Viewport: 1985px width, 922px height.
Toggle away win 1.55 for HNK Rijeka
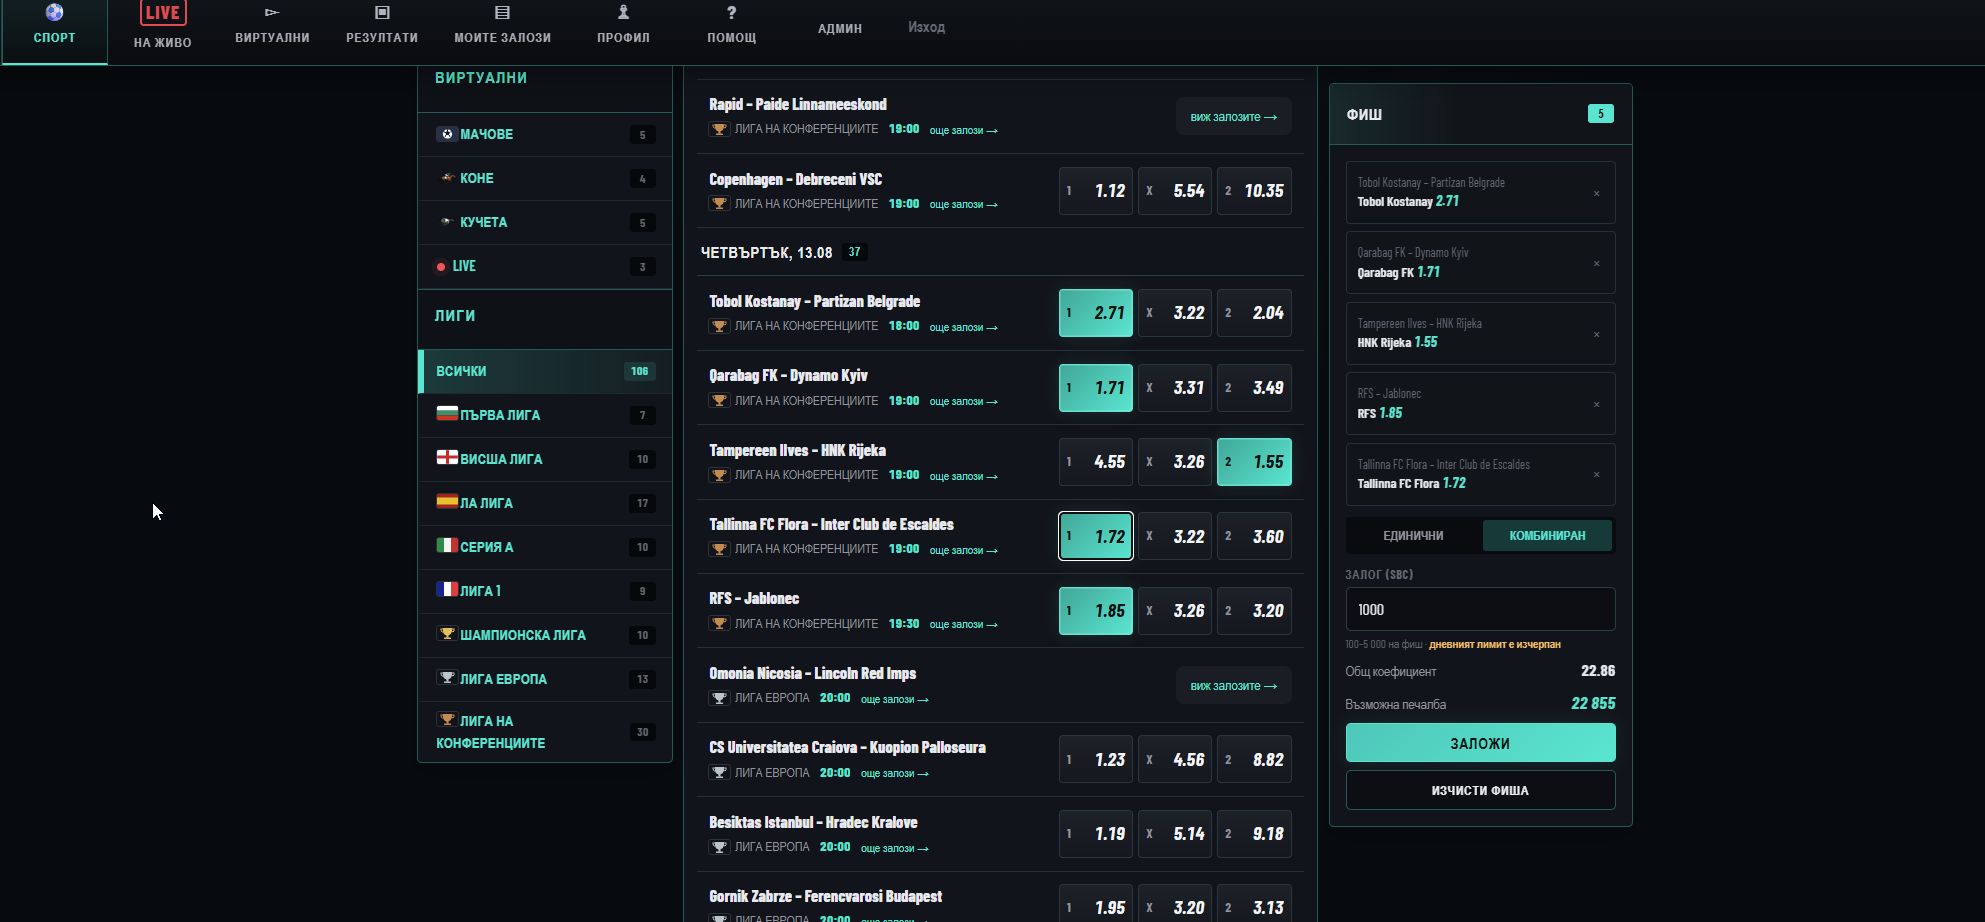click(x=1254, y=462)
